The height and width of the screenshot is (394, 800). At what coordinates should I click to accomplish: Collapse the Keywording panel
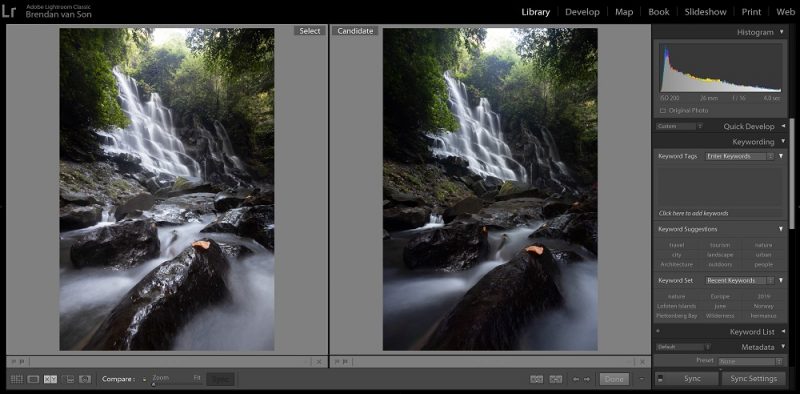[x=782, y=142]
